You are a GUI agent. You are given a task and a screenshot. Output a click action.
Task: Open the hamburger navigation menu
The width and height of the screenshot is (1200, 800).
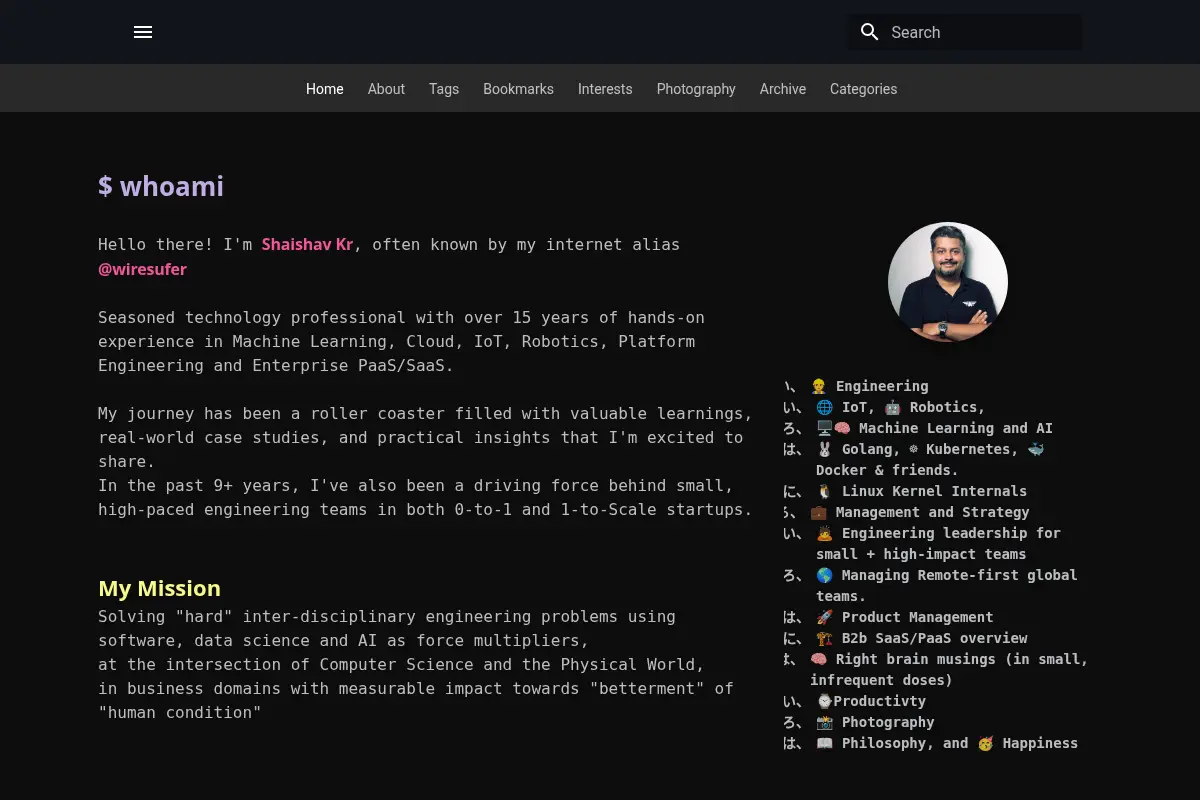(143, 32)
